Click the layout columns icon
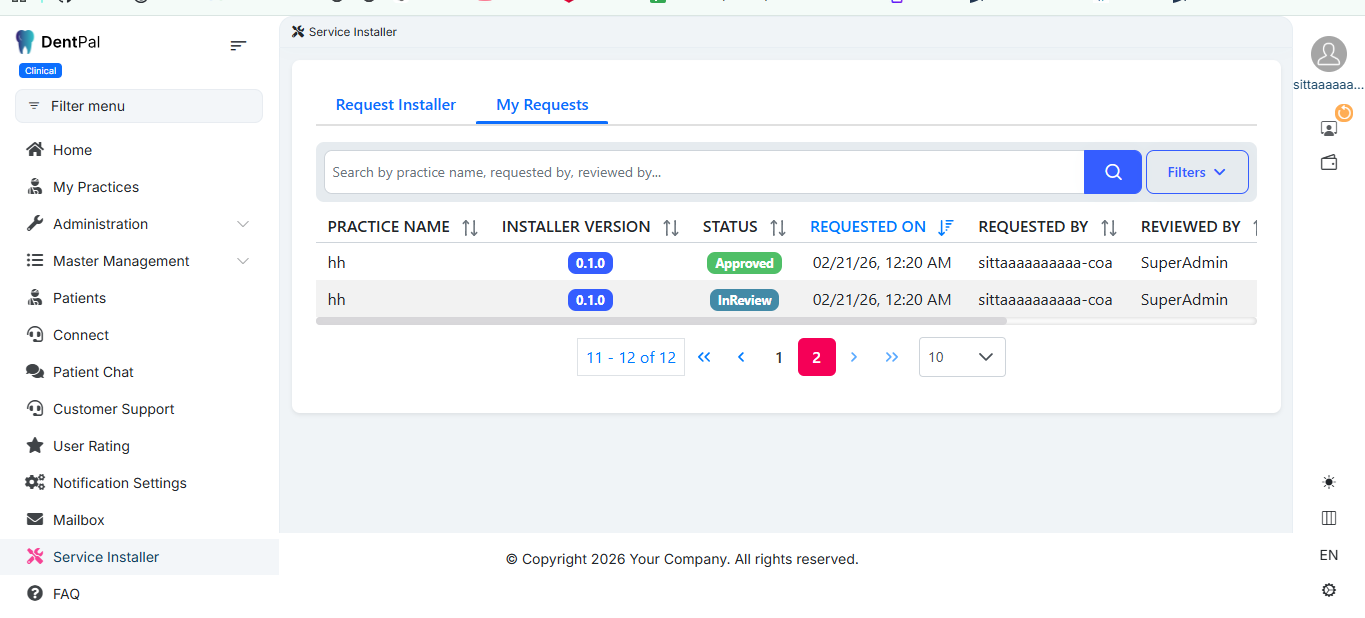The height and width of the screenshot is (618, 1365). pos(1328,518)
